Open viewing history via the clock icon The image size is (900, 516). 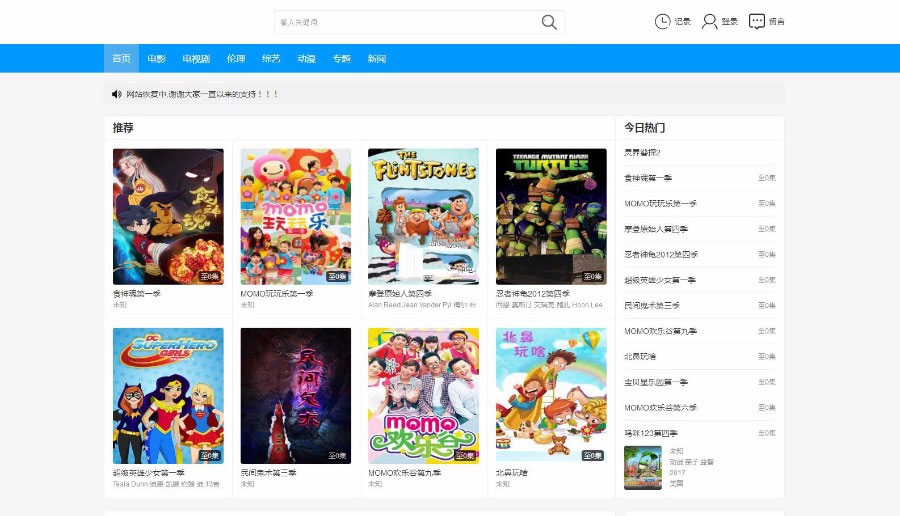coord(662,21)
